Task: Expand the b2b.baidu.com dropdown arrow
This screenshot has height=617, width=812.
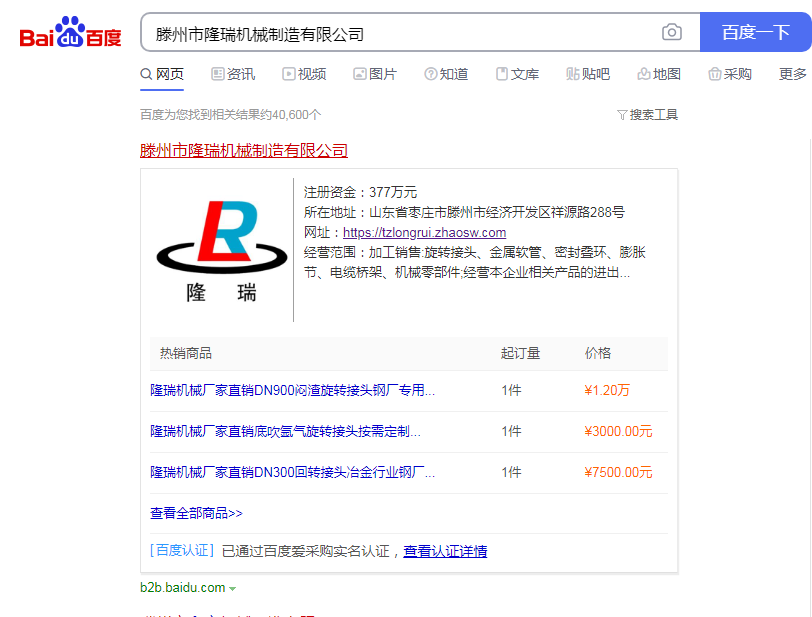Action: (233, 589)
